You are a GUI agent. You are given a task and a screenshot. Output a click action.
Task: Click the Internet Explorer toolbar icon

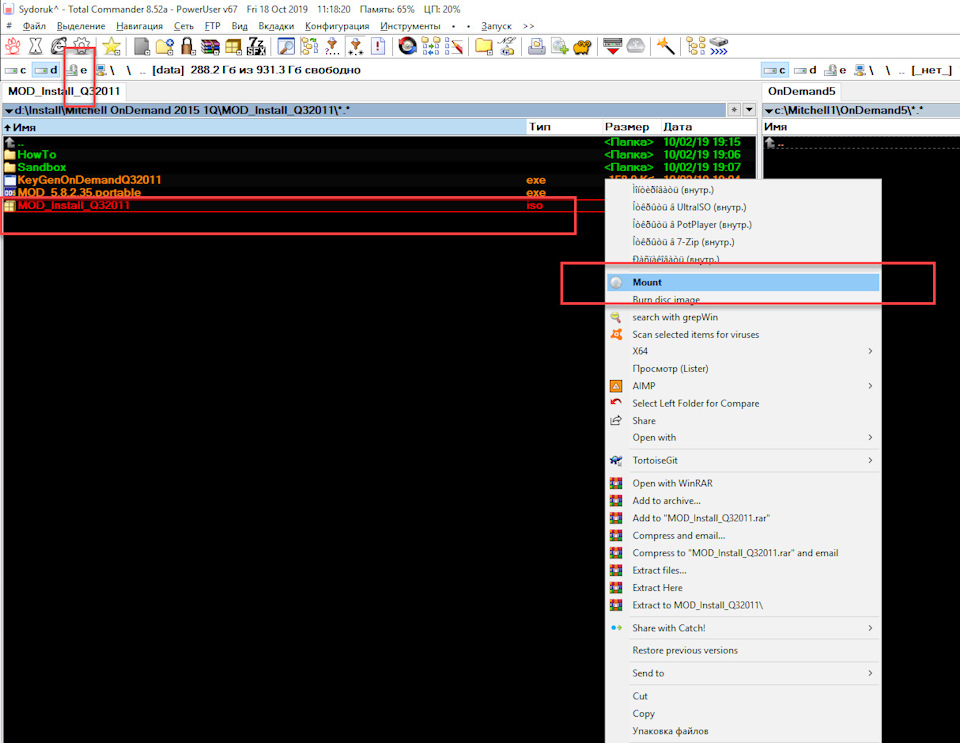[x=58, y=47]
